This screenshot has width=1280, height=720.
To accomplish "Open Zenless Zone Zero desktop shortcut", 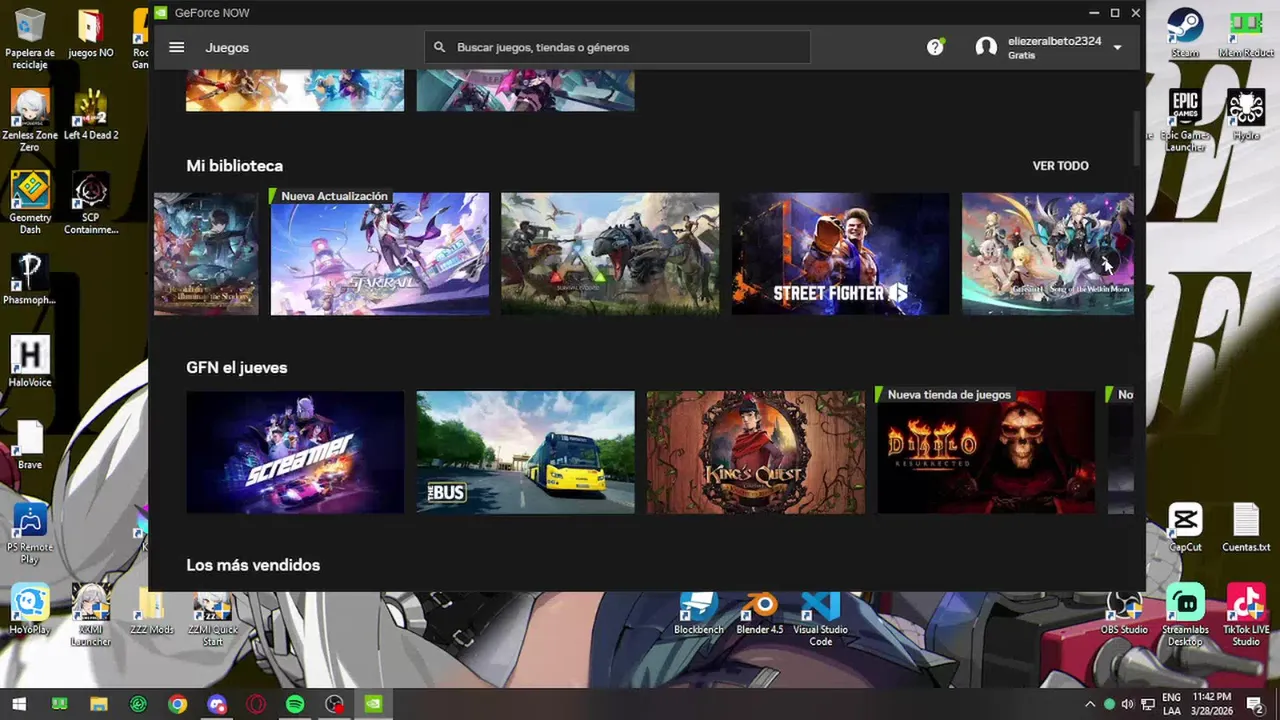I will tap(30, 121).
